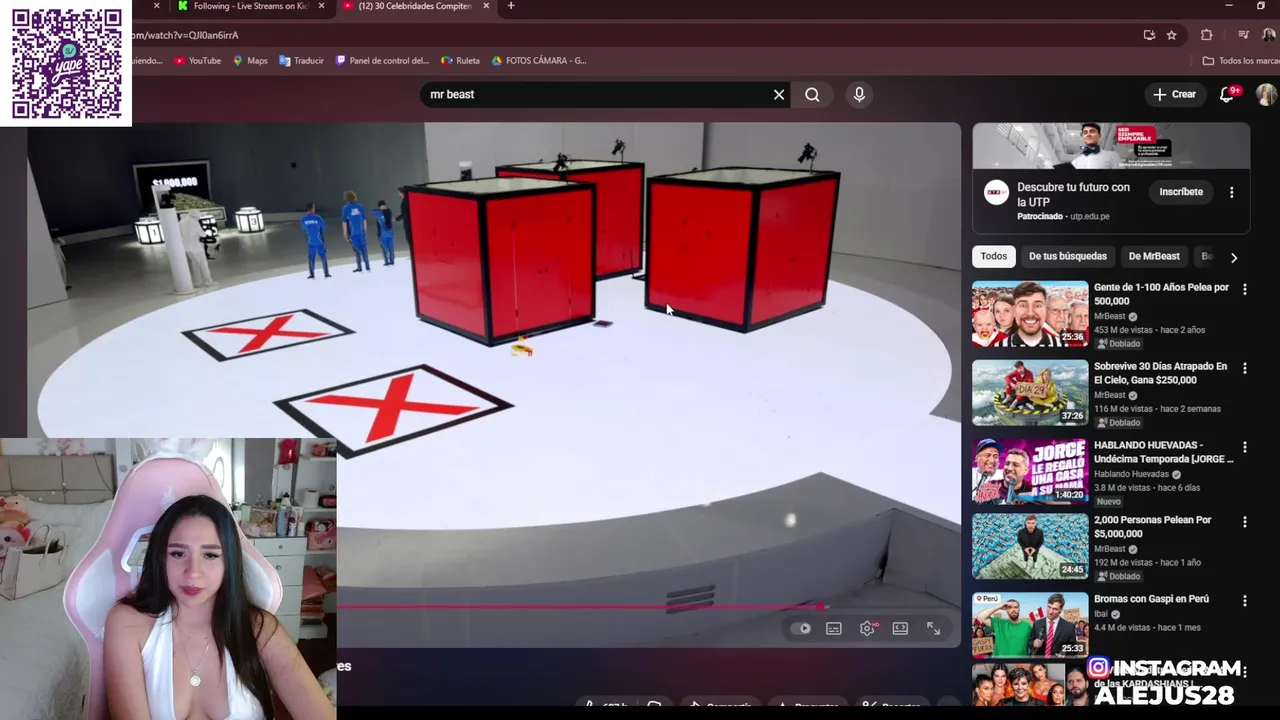Screen dimensions: 1280x720
Task: Open more options for 'Sobrevive 30 Días' video
Action: (x=1245, y=368)
